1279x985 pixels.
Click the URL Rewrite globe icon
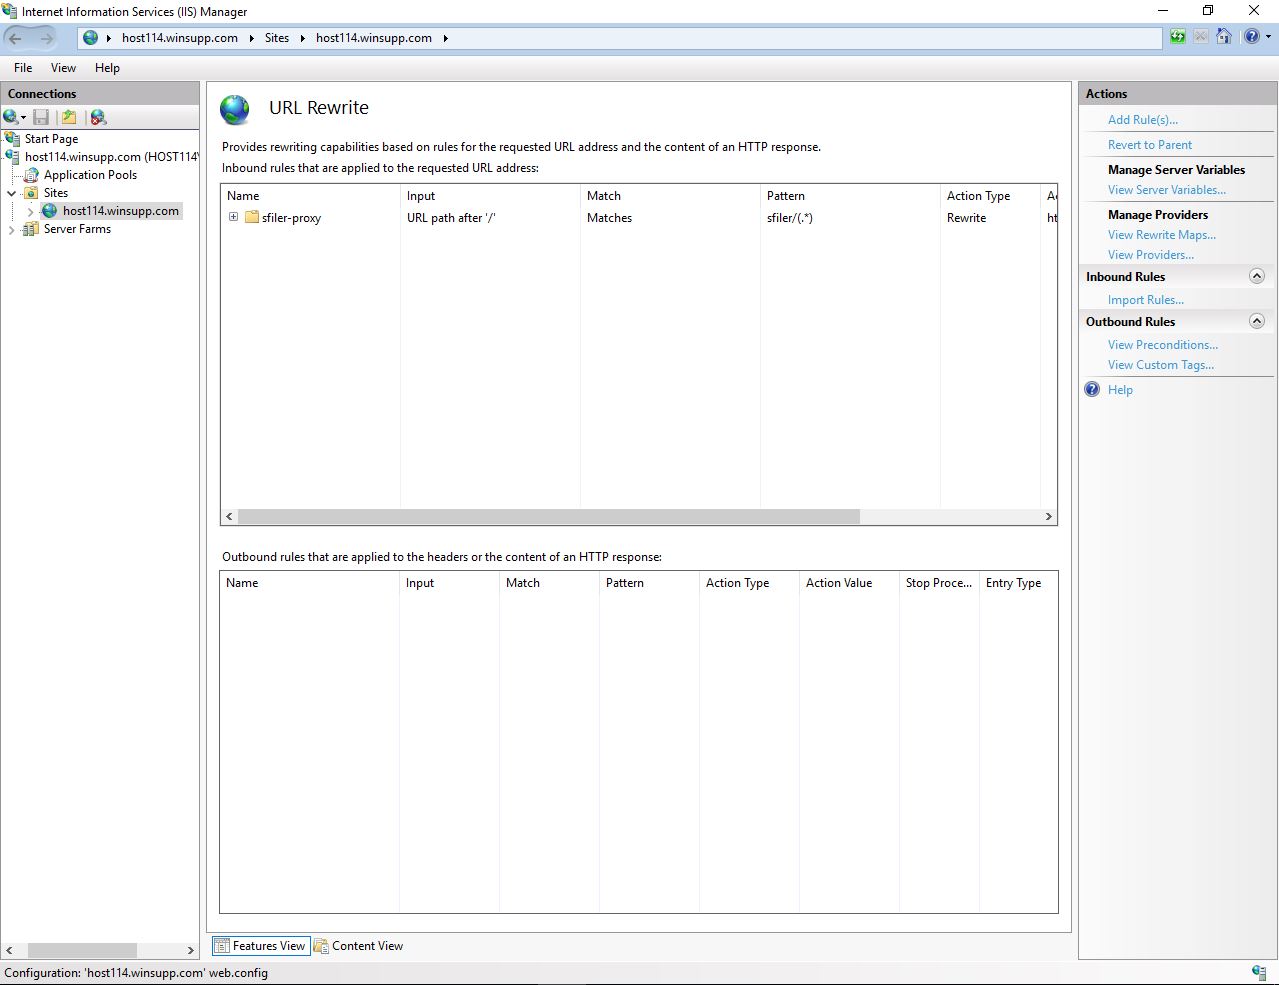click(x=236, y=109)
